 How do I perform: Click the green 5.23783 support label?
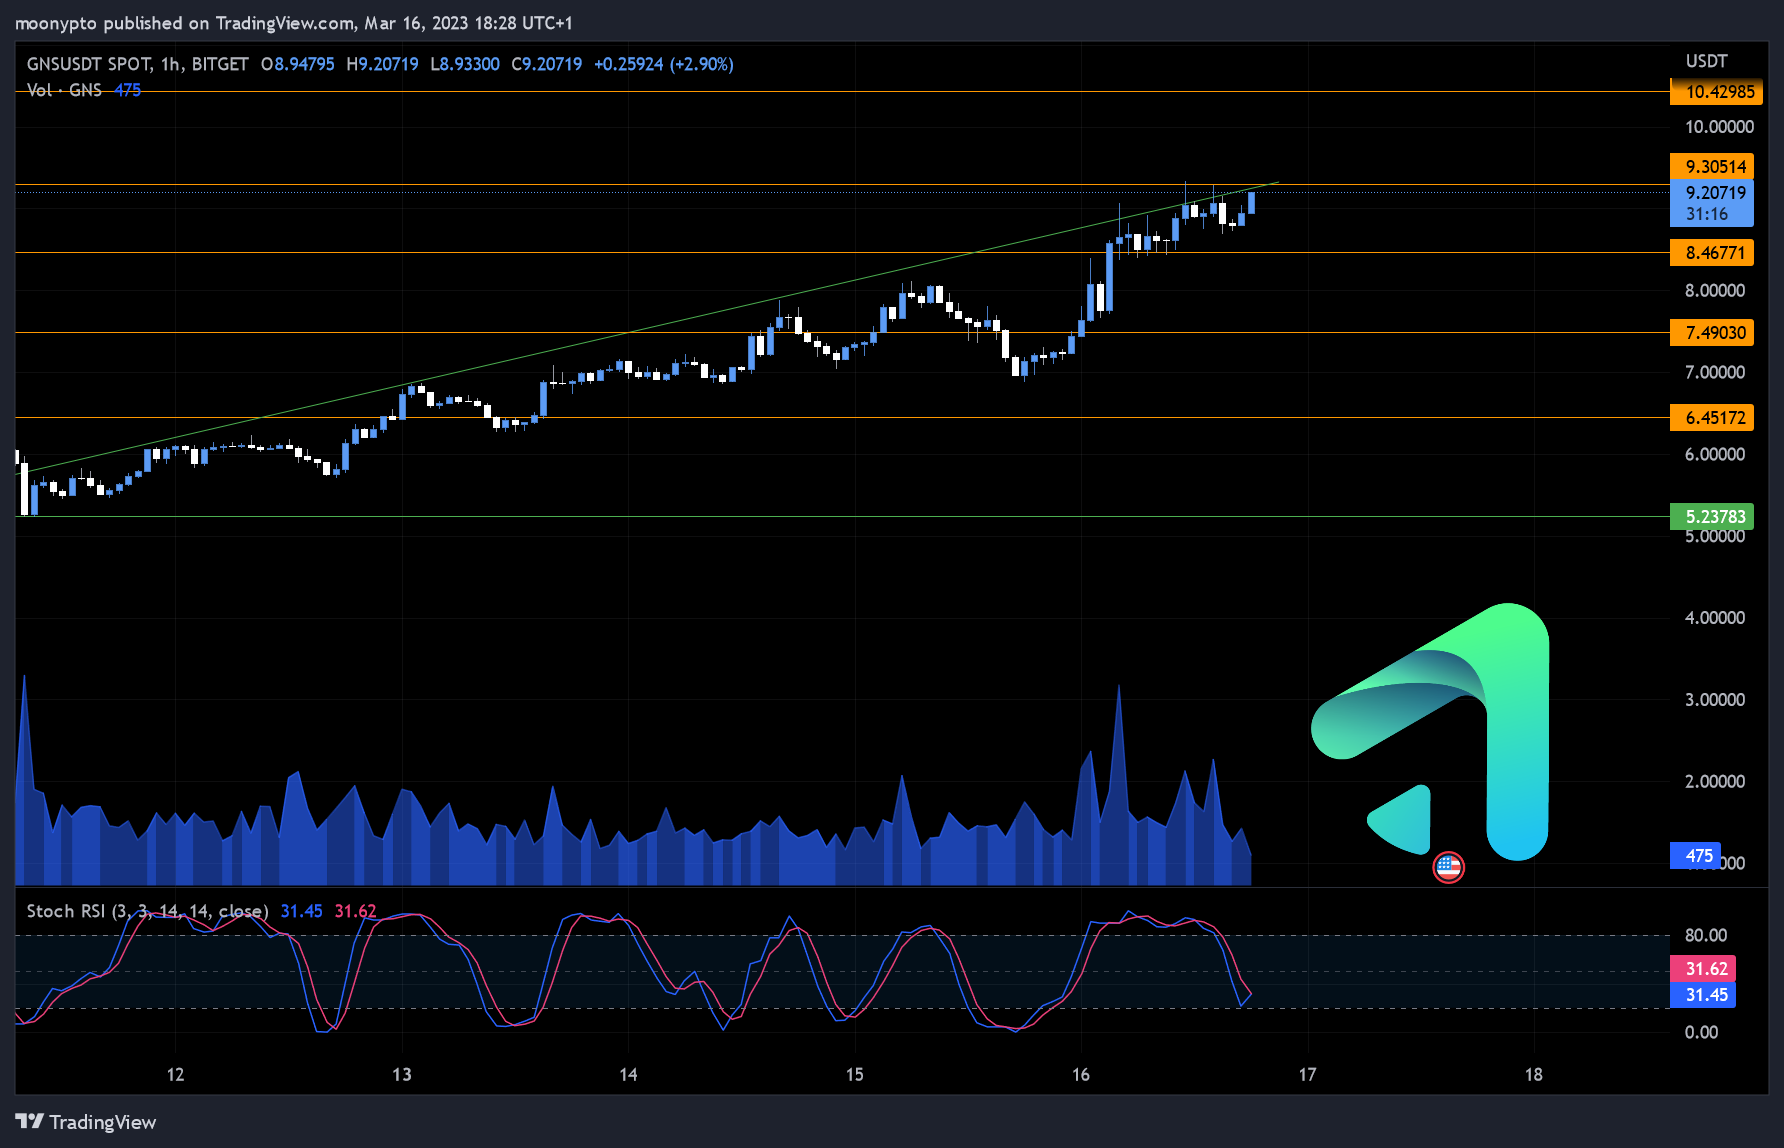(1712, 517)
